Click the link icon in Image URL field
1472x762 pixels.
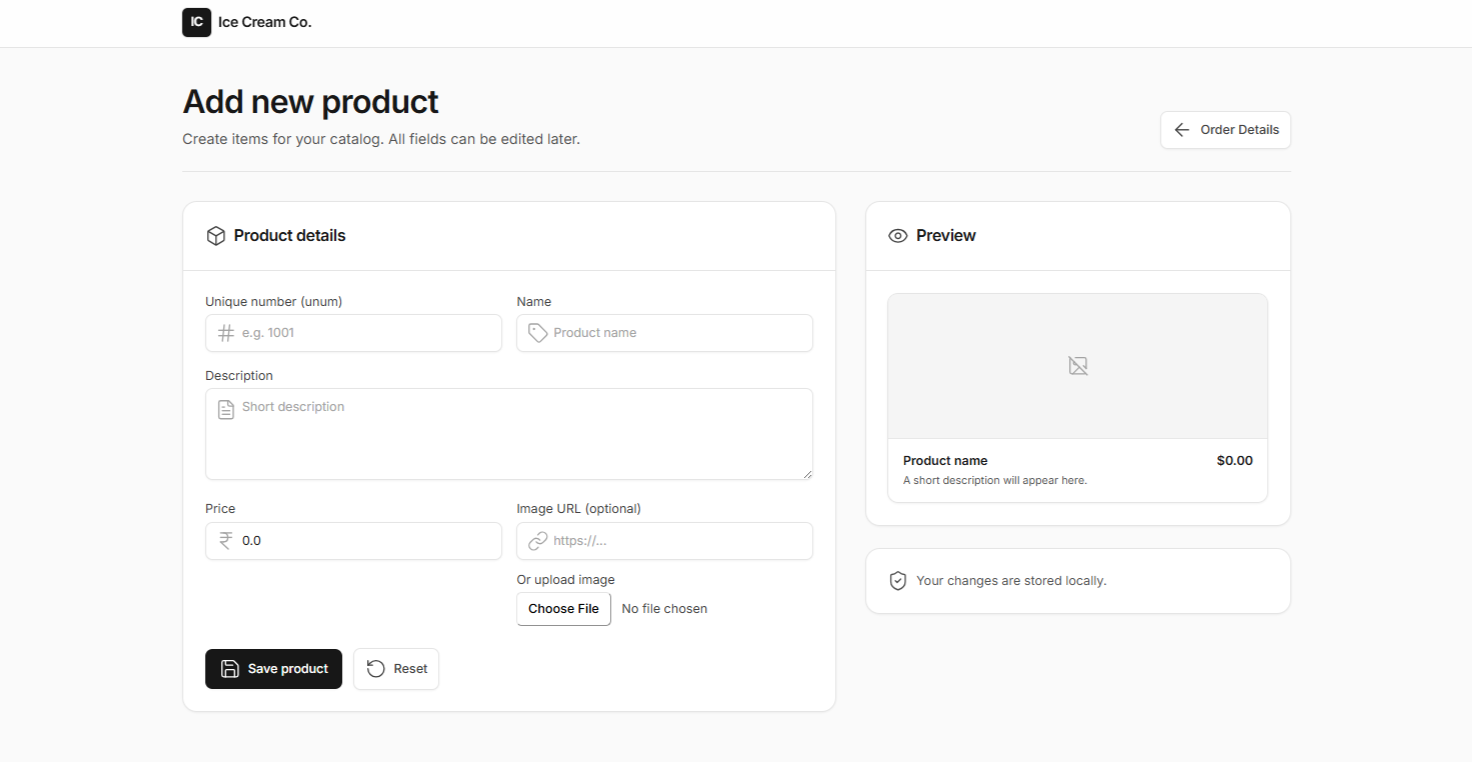point(536,541)
